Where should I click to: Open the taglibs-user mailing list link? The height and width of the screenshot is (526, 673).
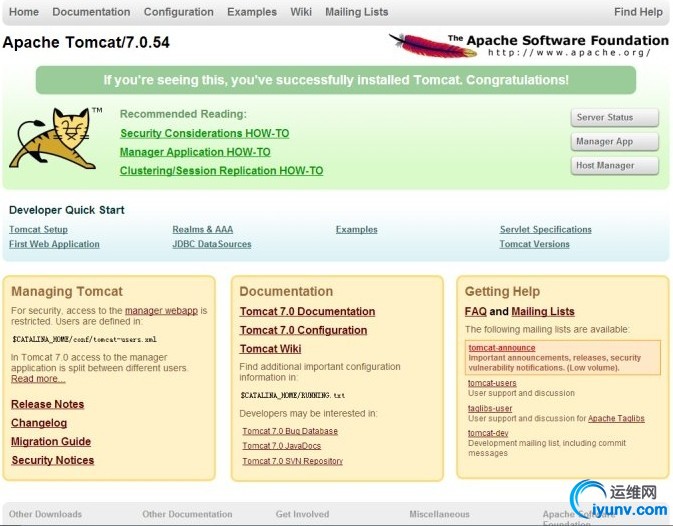(490, 408)
